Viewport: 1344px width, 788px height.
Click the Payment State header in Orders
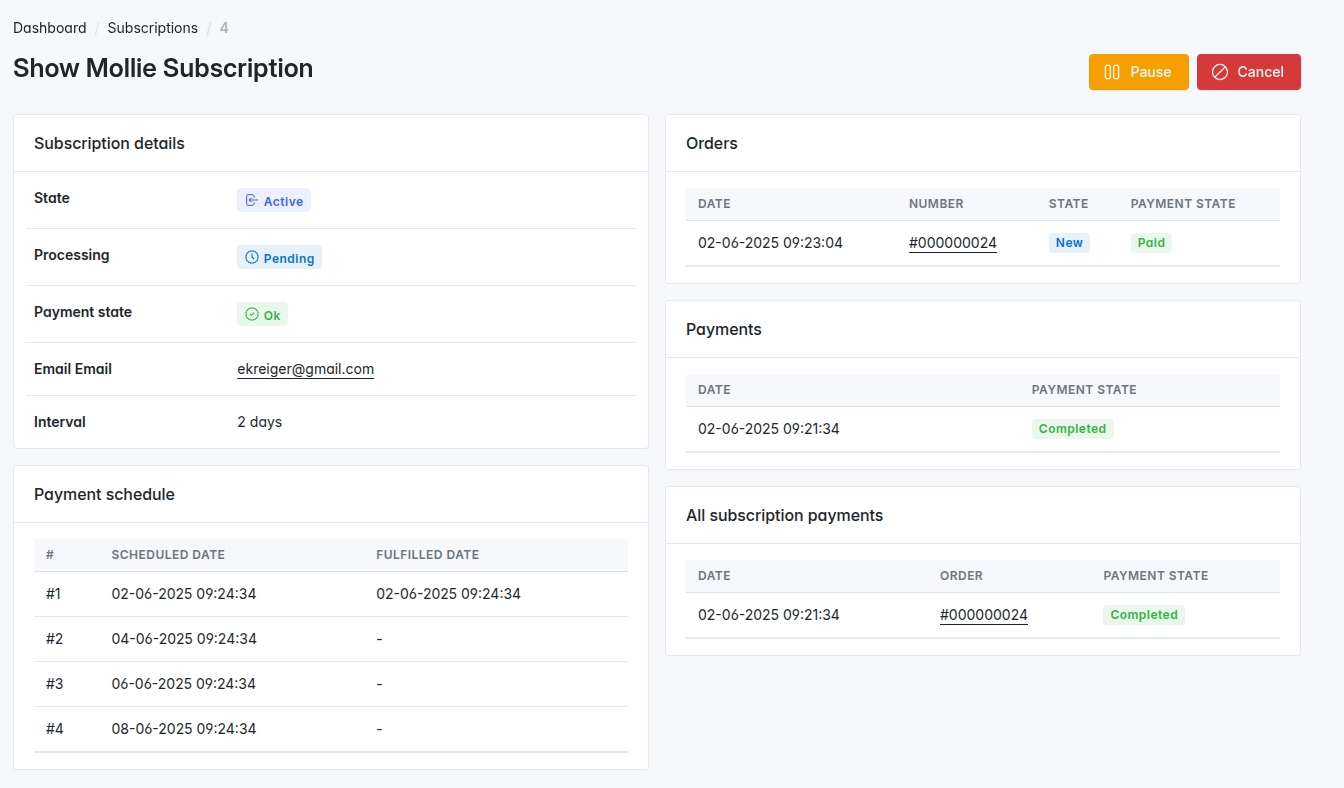(x=1182, y=204)
